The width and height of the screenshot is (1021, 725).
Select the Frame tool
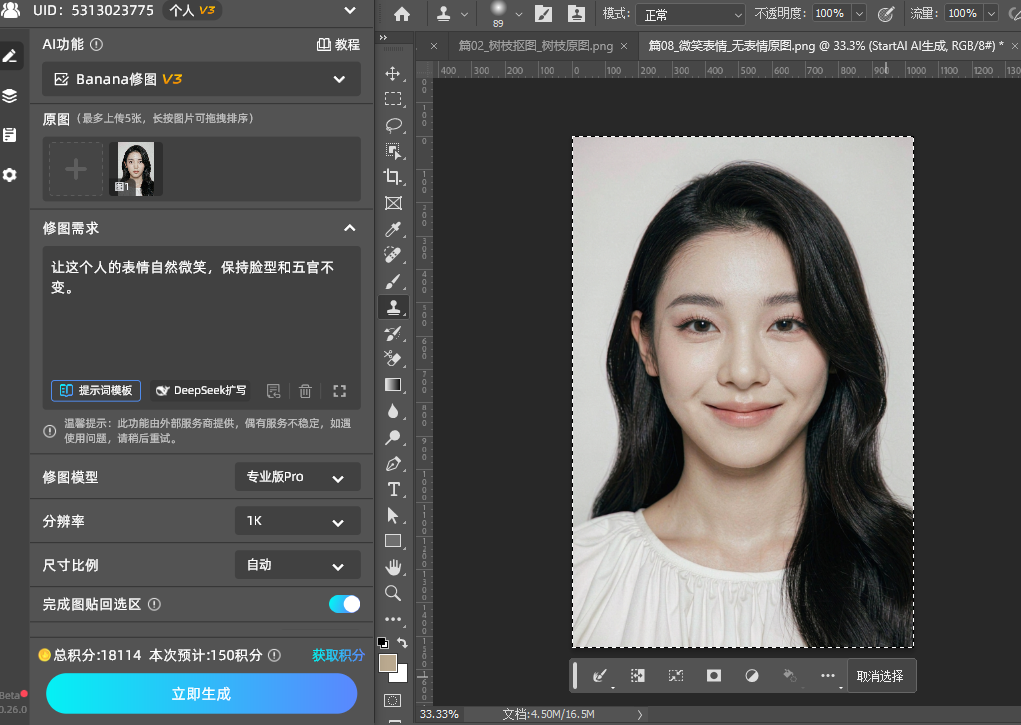[x=393, y=203]
